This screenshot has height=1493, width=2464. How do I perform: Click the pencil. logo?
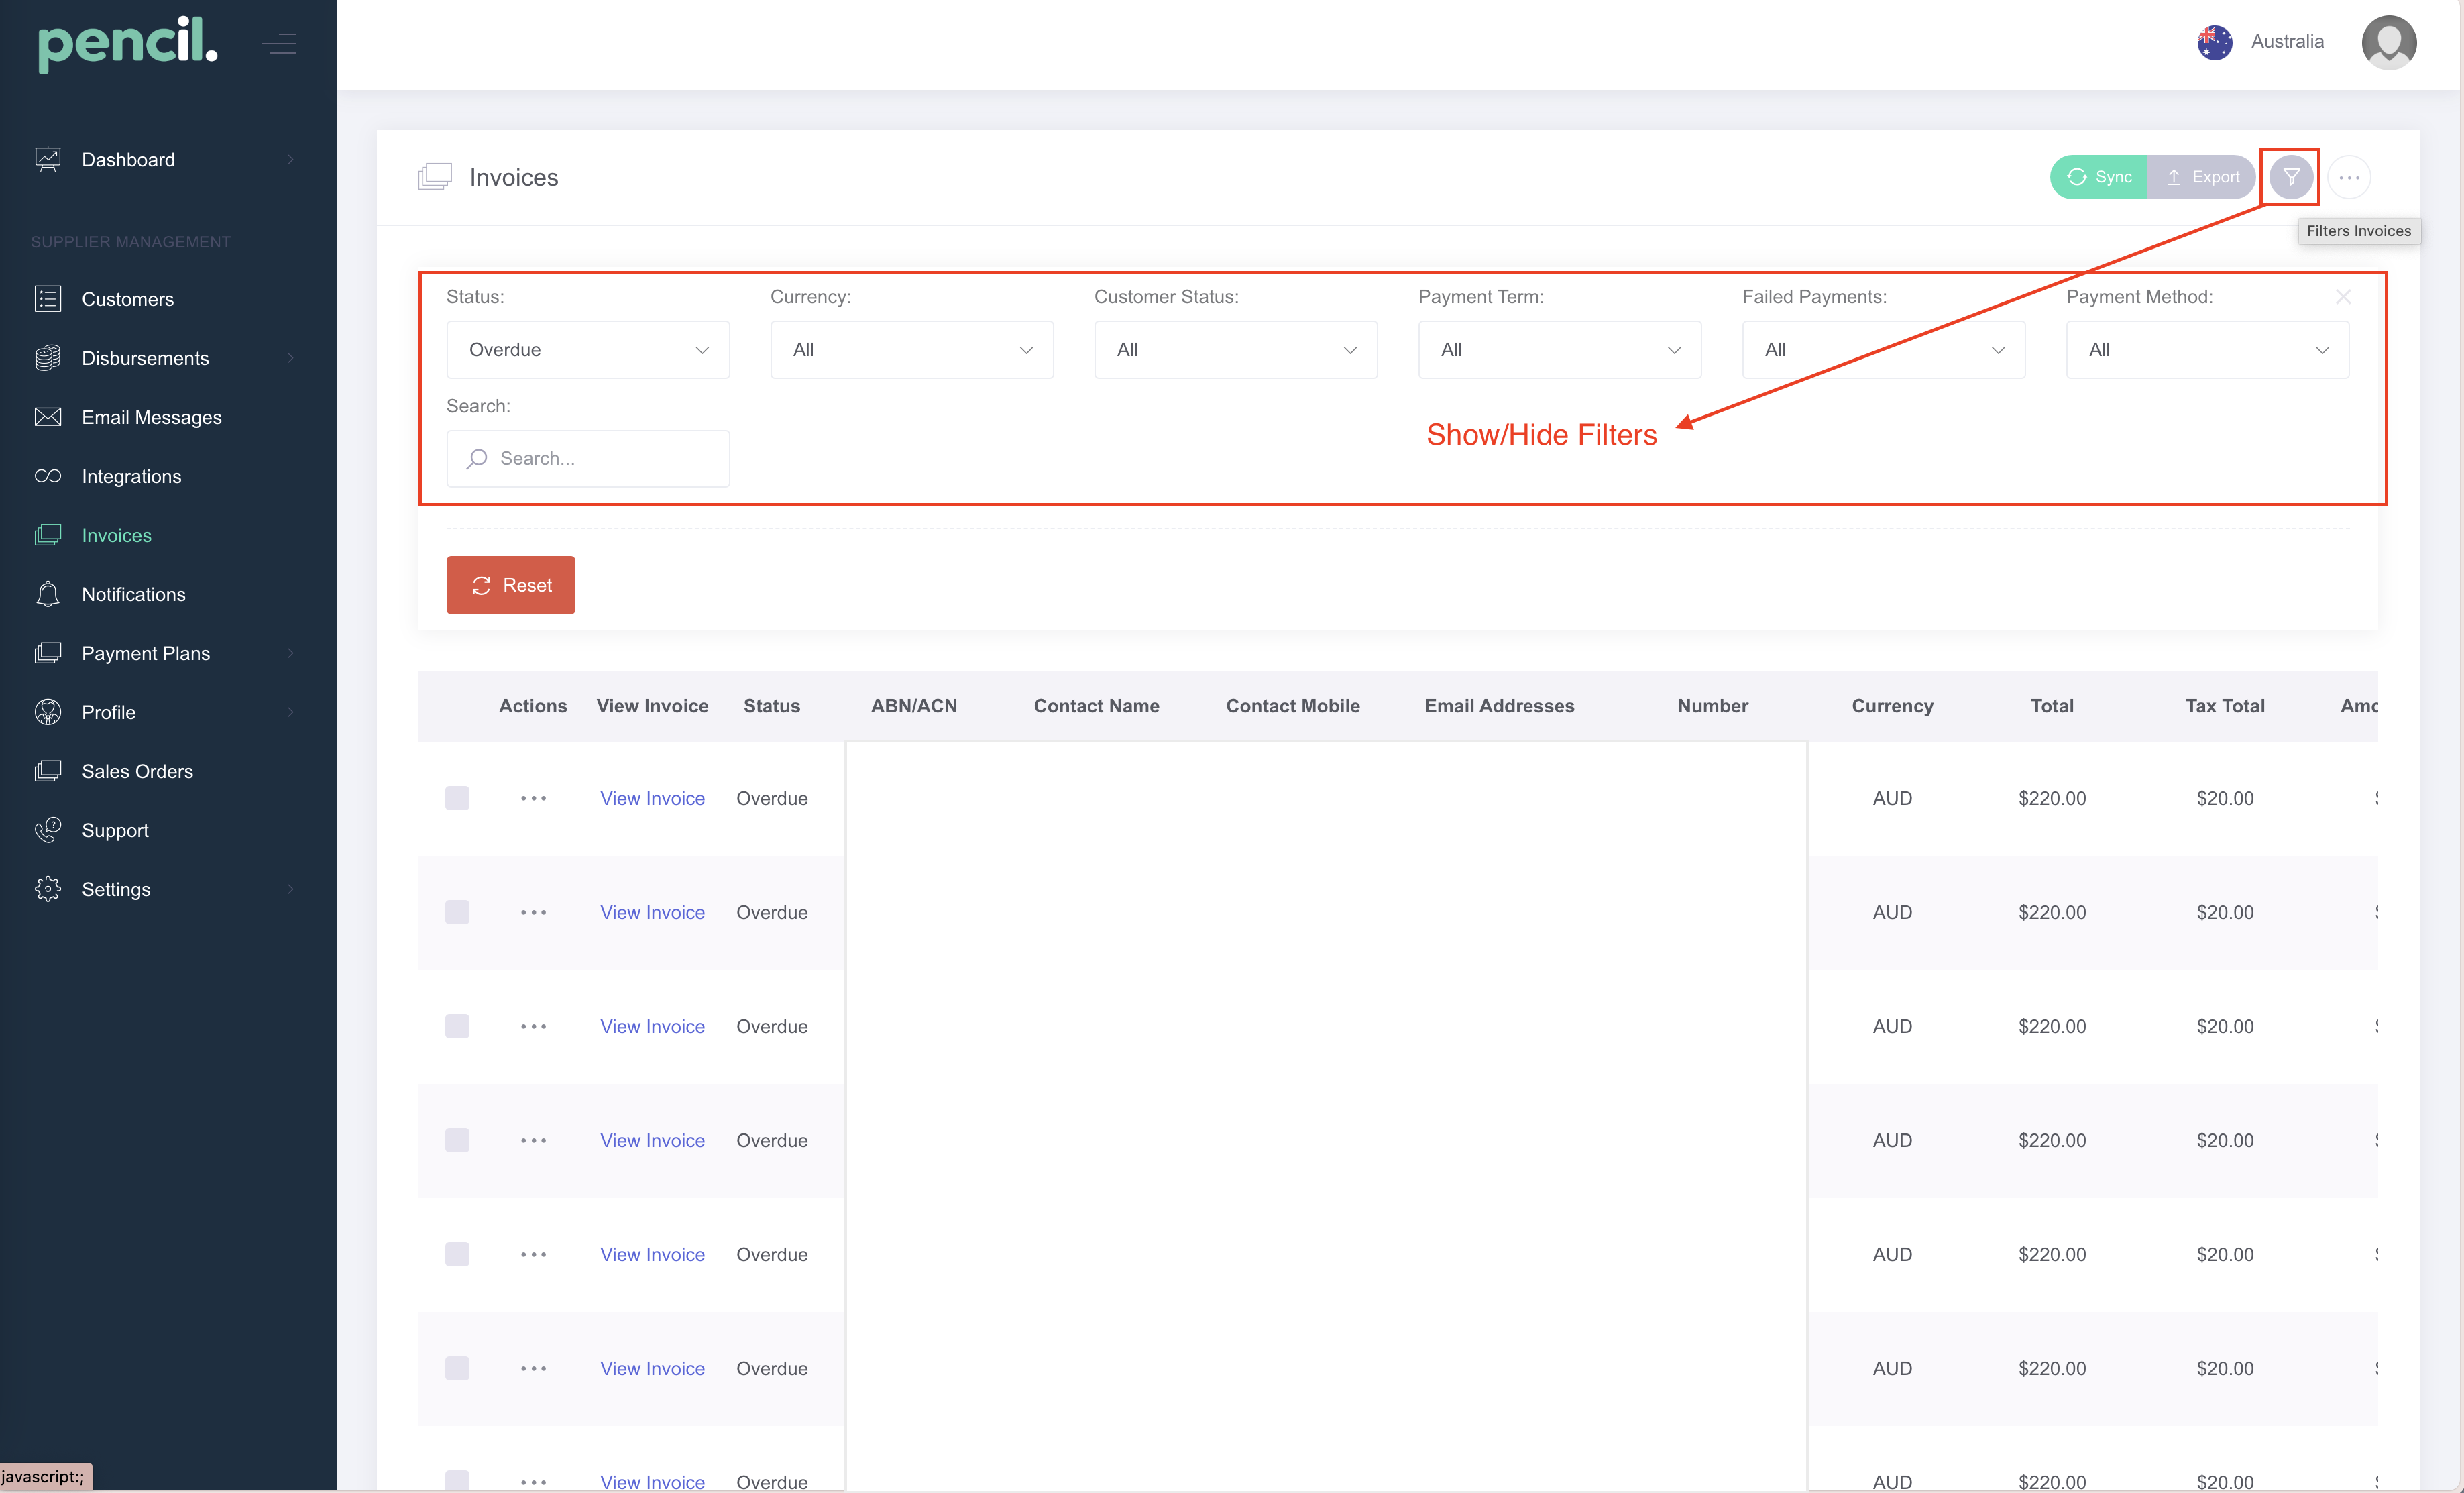(x=127, y=44)
